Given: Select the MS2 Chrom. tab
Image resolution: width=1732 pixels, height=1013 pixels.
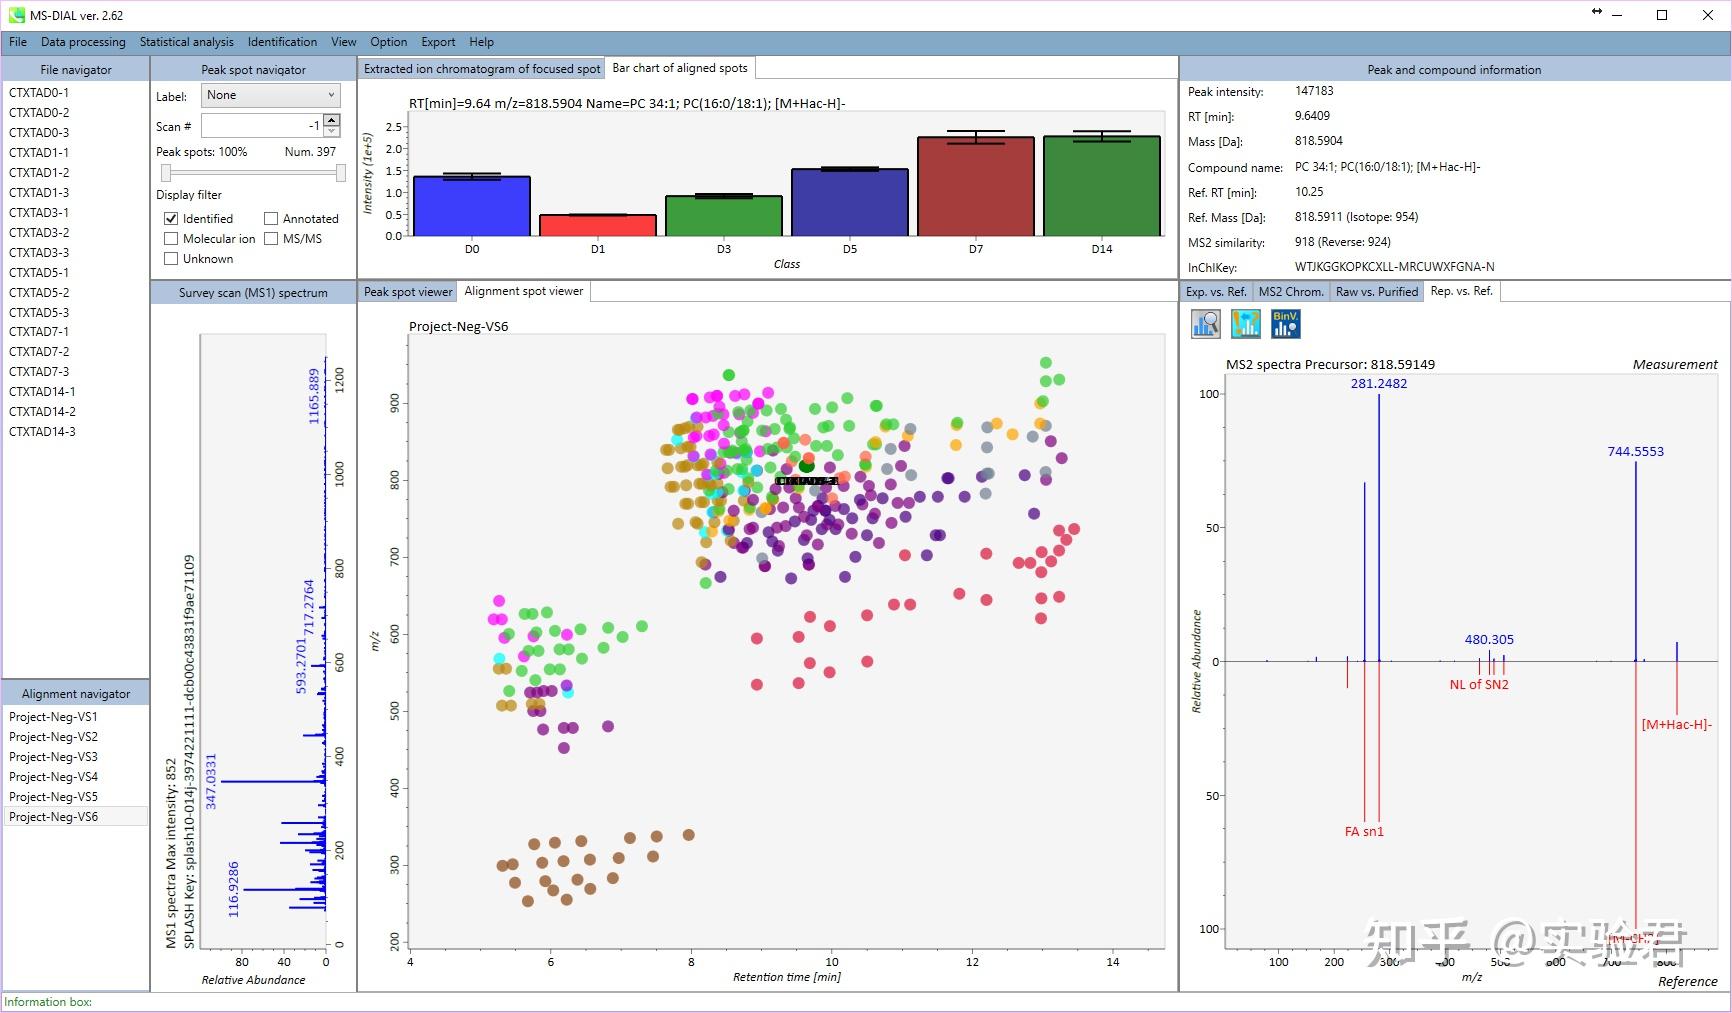Looking at the screenshot, I should [1291, 292].
